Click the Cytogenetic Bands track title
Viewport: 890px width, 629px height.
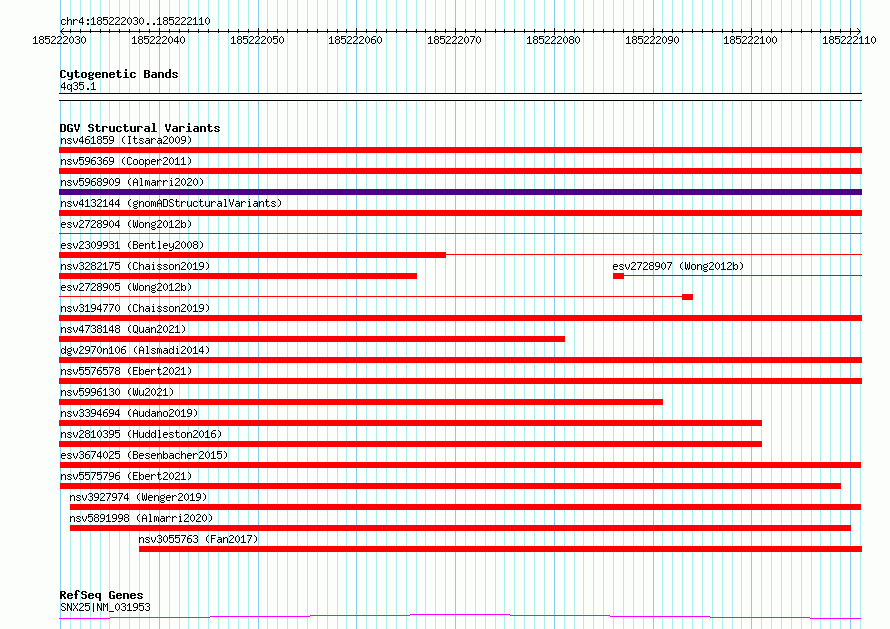(119, 74)
